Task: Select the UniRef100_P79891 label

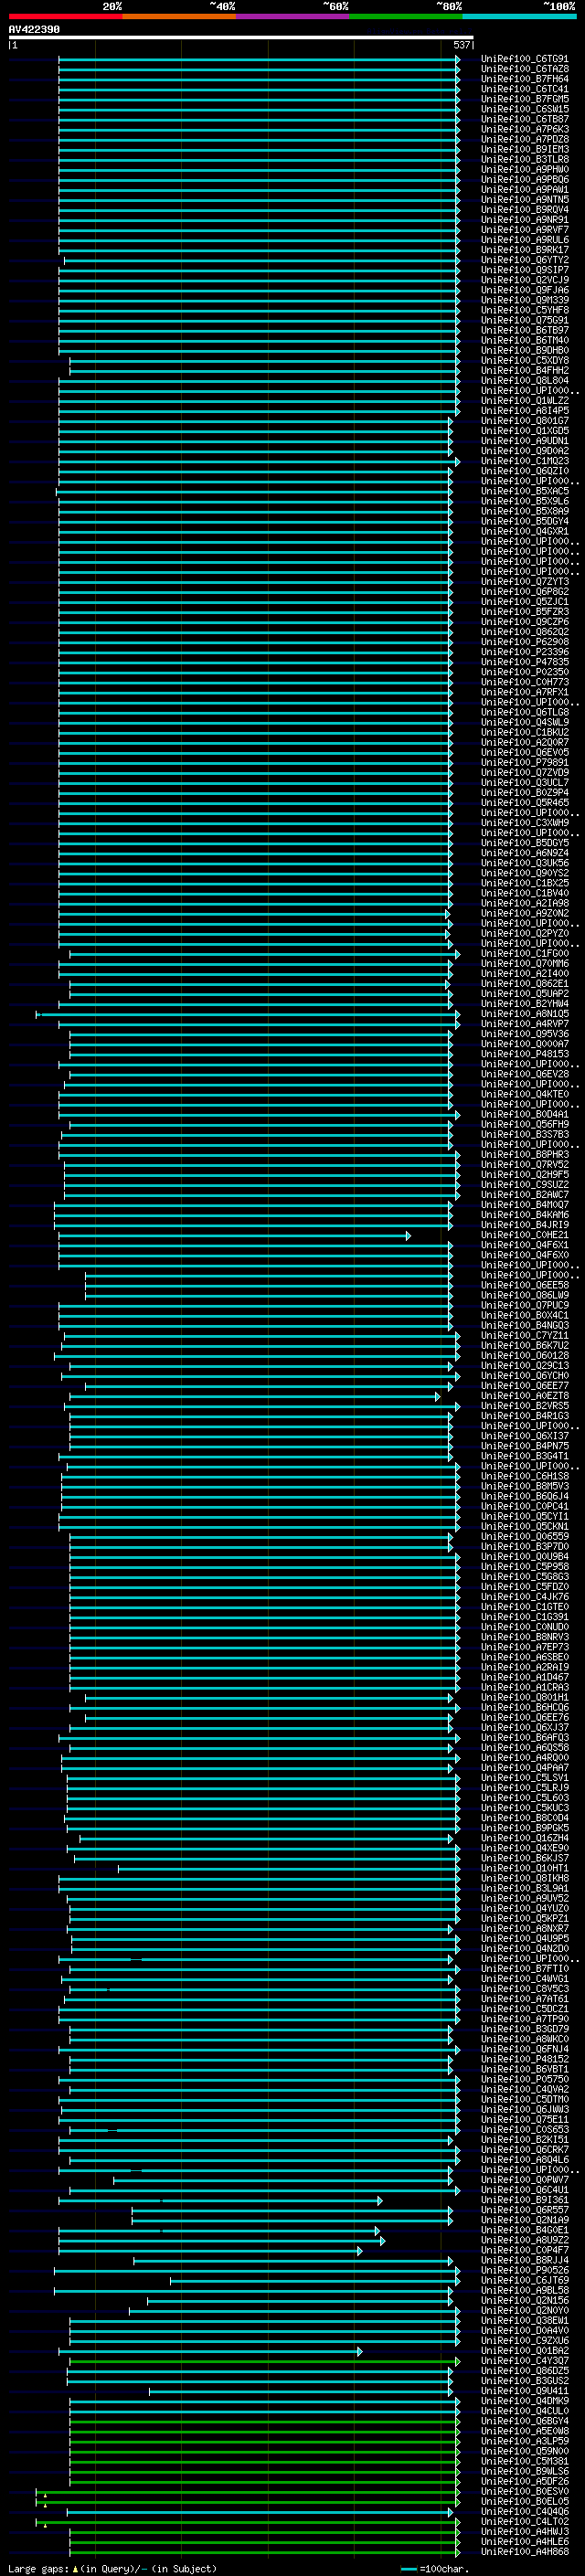Action: point(525,763)
